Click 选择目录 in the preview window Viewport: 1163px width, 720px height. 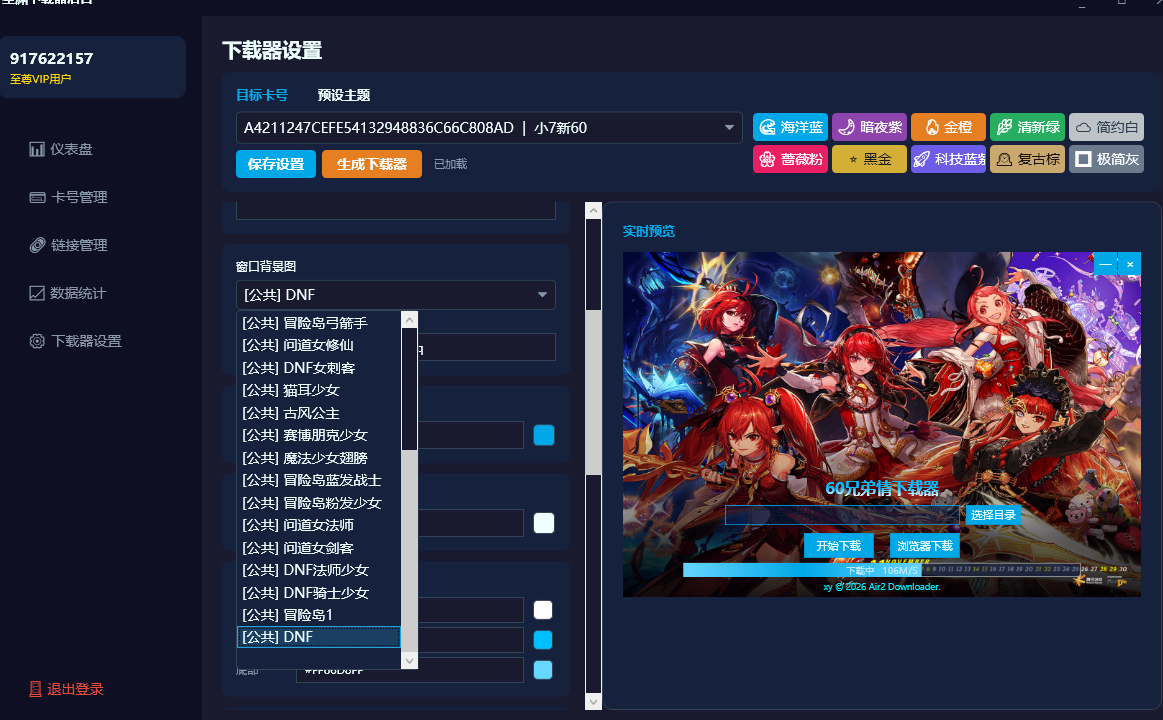(992, 515)
